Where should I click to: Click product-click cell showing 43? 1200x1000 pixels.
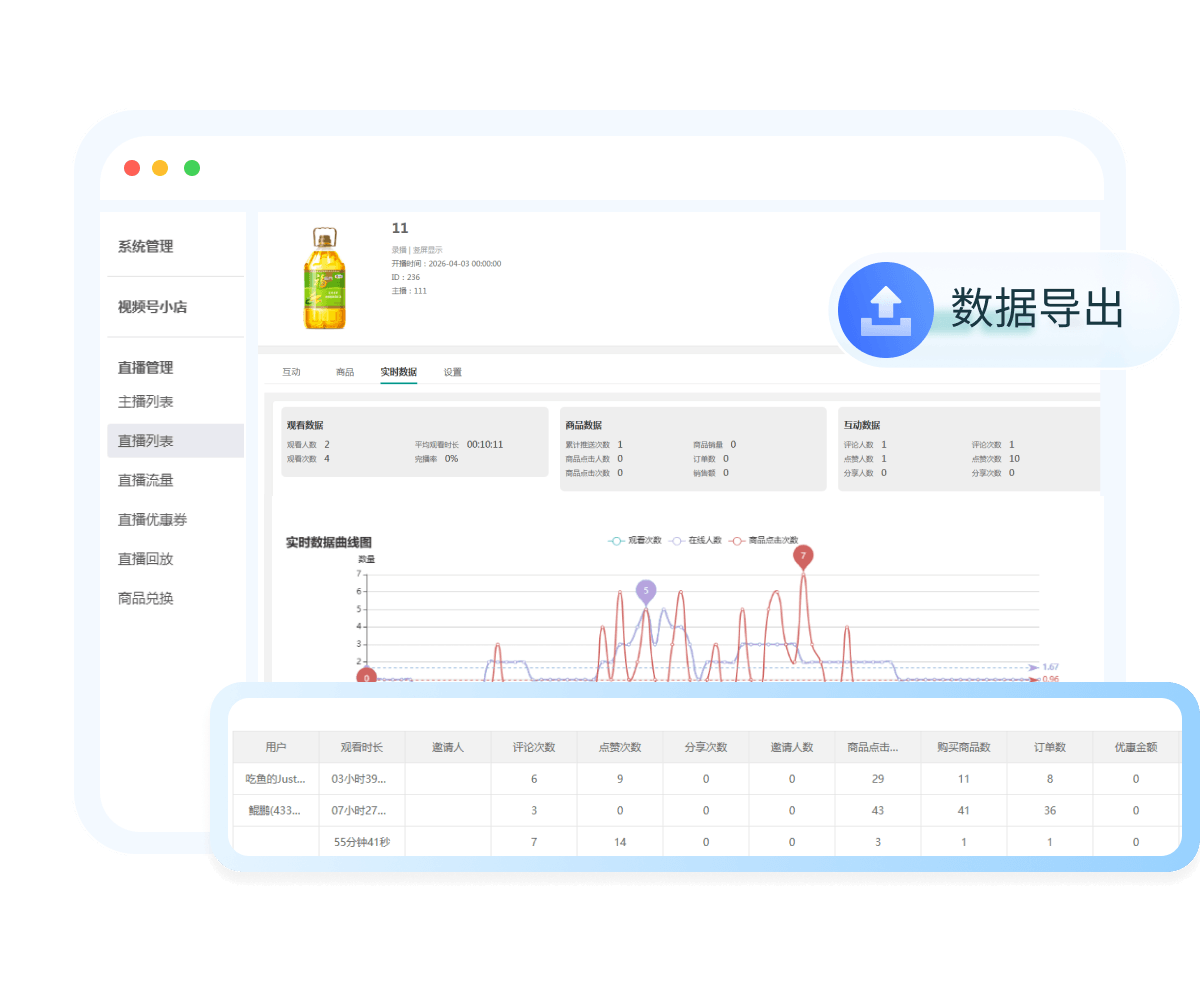point(878,811)
